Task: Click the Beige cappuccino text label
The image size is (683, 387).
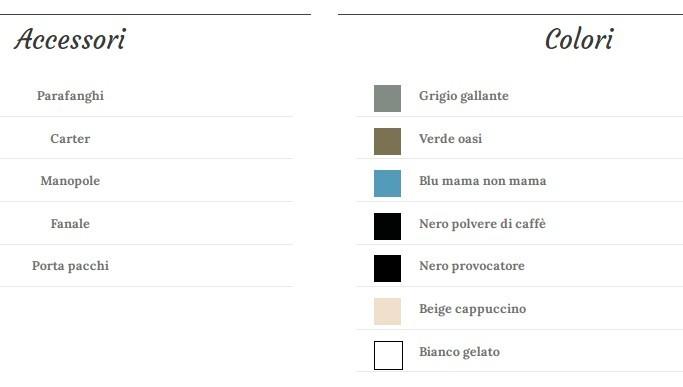Action: [x=472, y=309]
